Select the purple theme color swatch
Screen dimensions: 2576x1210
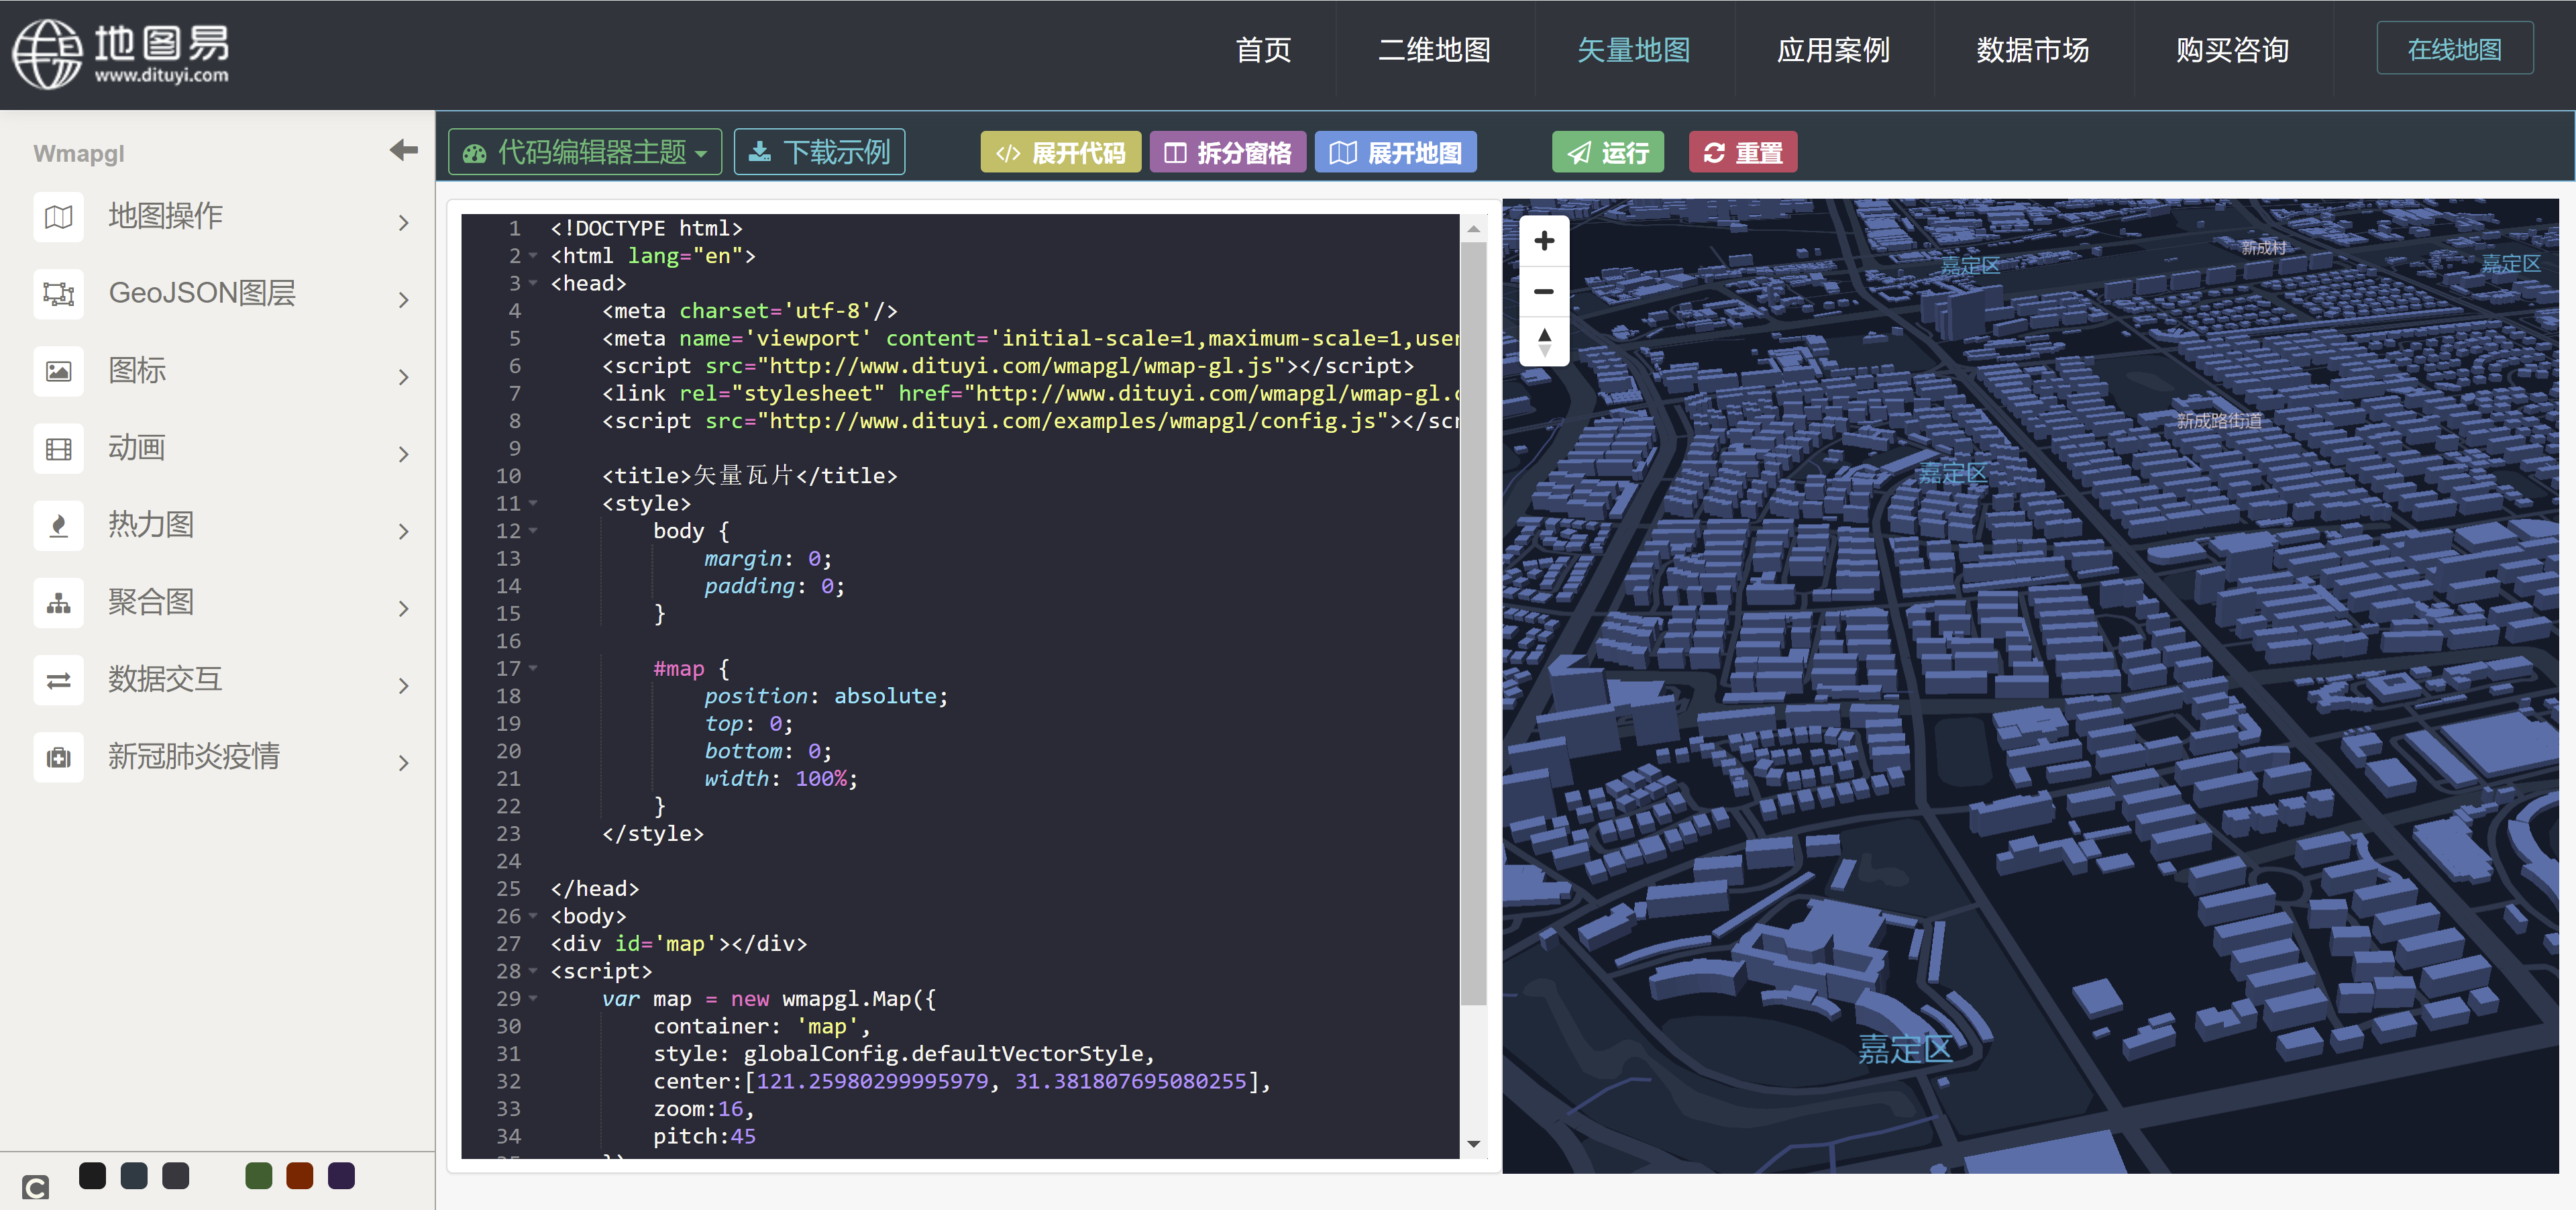(342, 1176)
